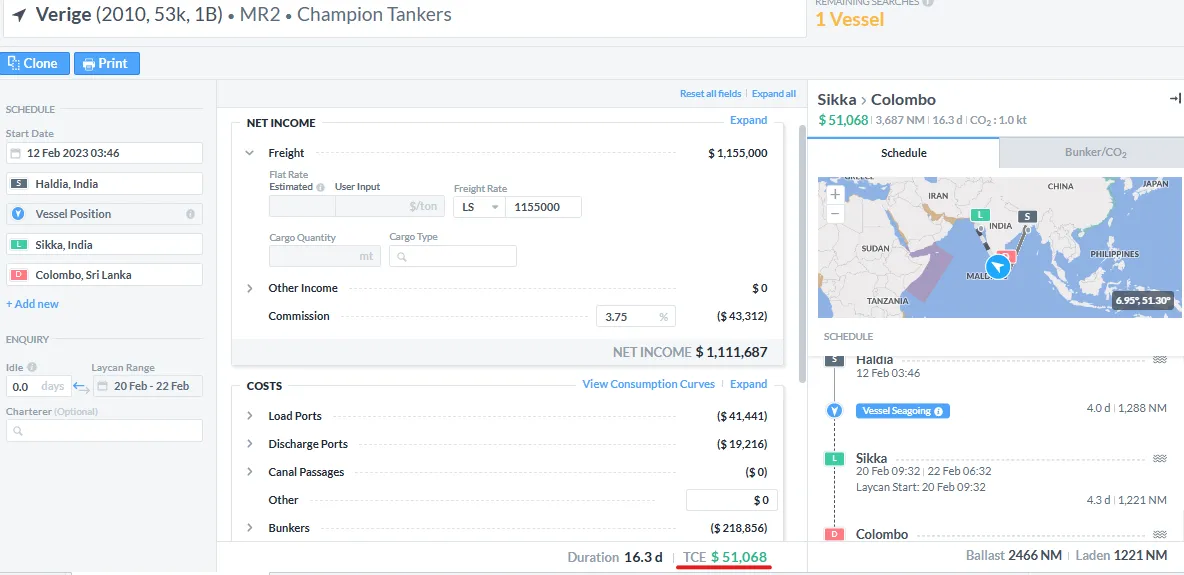Click the Commission percent input field
This screenshot has height=575, width=1184.
[636, 317]
